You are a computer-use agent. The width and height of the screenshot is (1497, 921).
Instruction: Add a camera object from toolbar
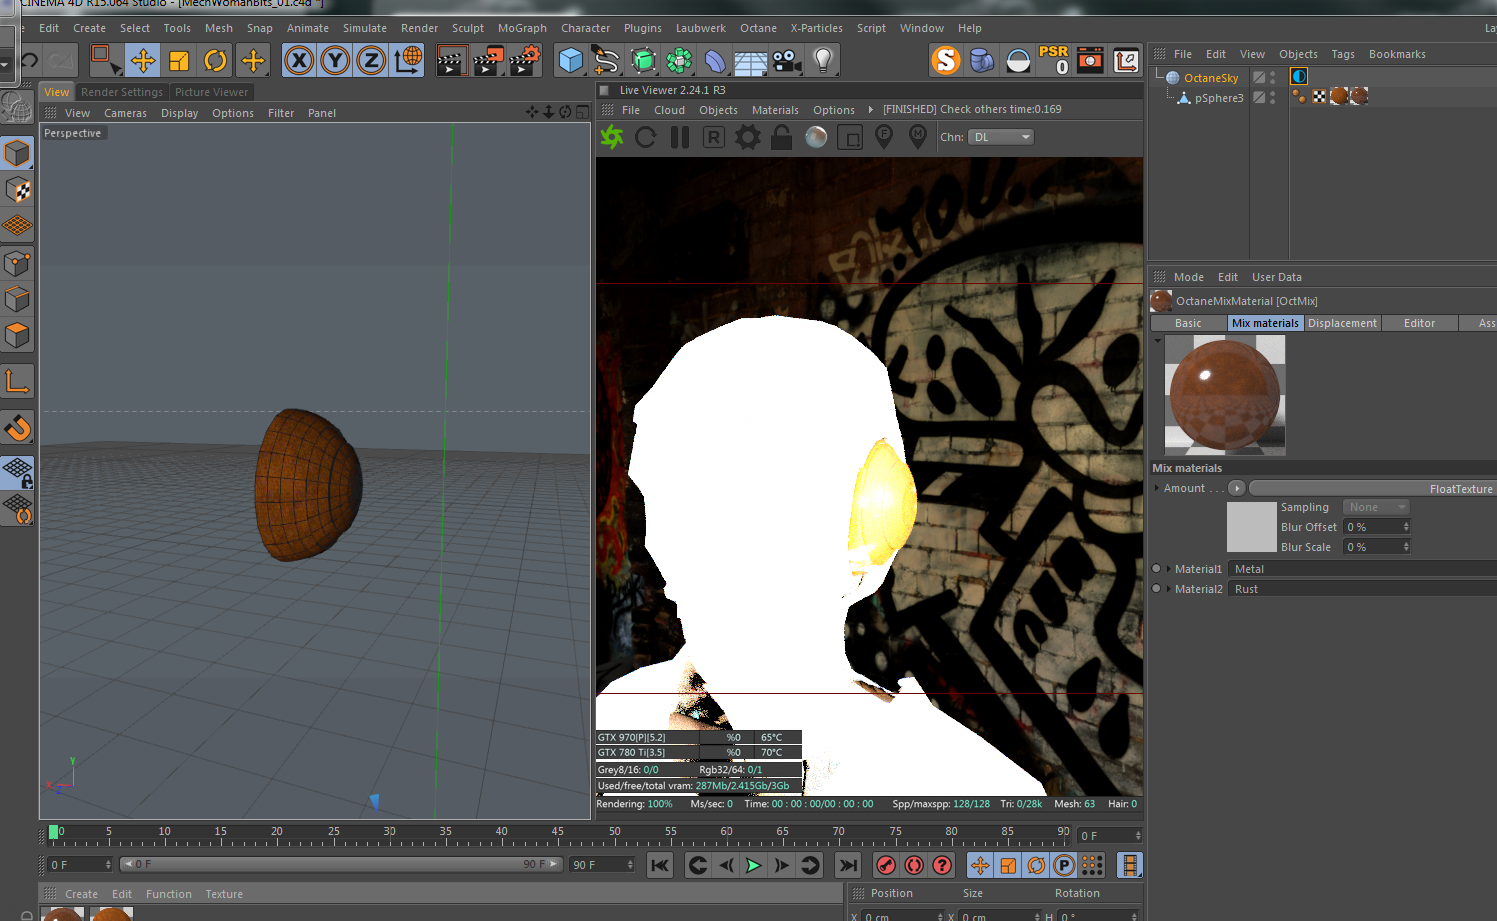(787, 61)
